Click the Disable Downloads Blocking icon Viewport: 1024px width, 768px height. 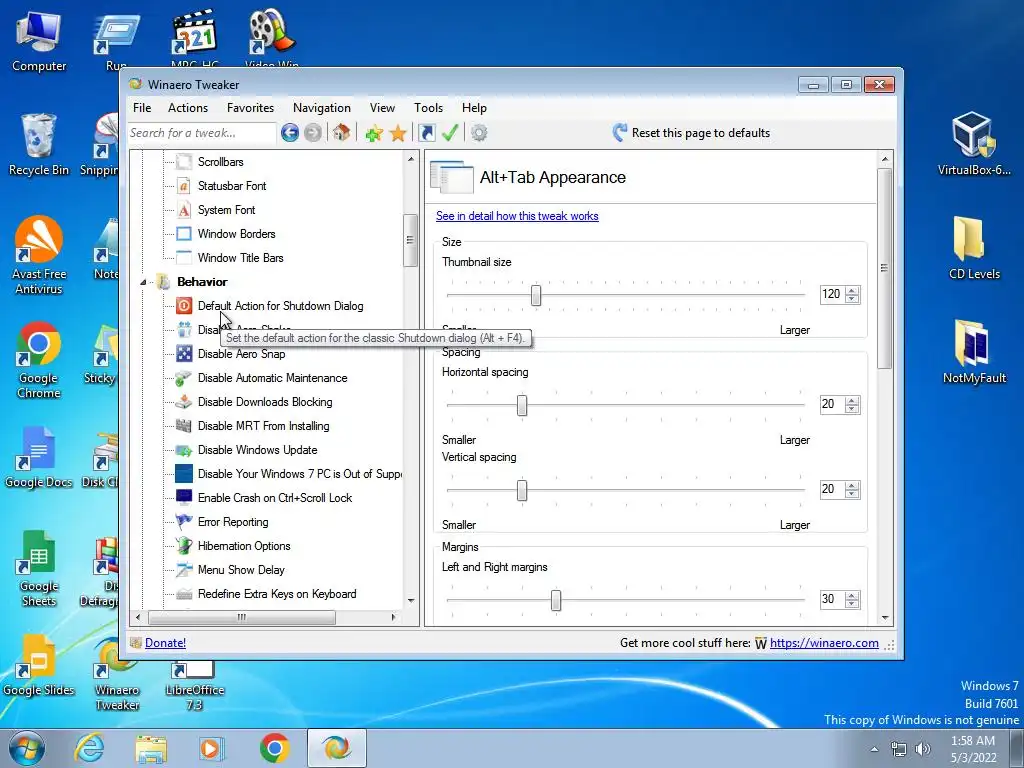pos(184,402)
